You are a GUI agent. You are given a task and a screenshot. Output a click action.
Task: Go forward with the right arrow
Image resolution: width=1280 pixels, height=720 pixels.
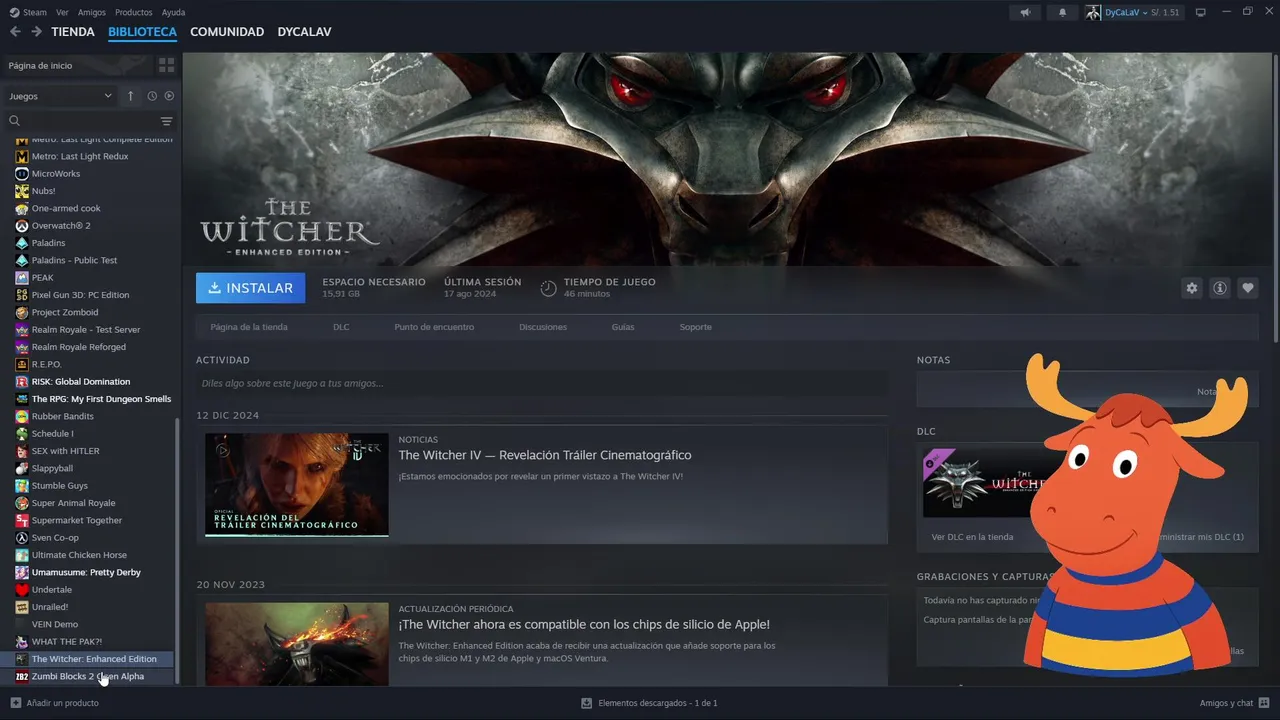[x=36, y=32]
